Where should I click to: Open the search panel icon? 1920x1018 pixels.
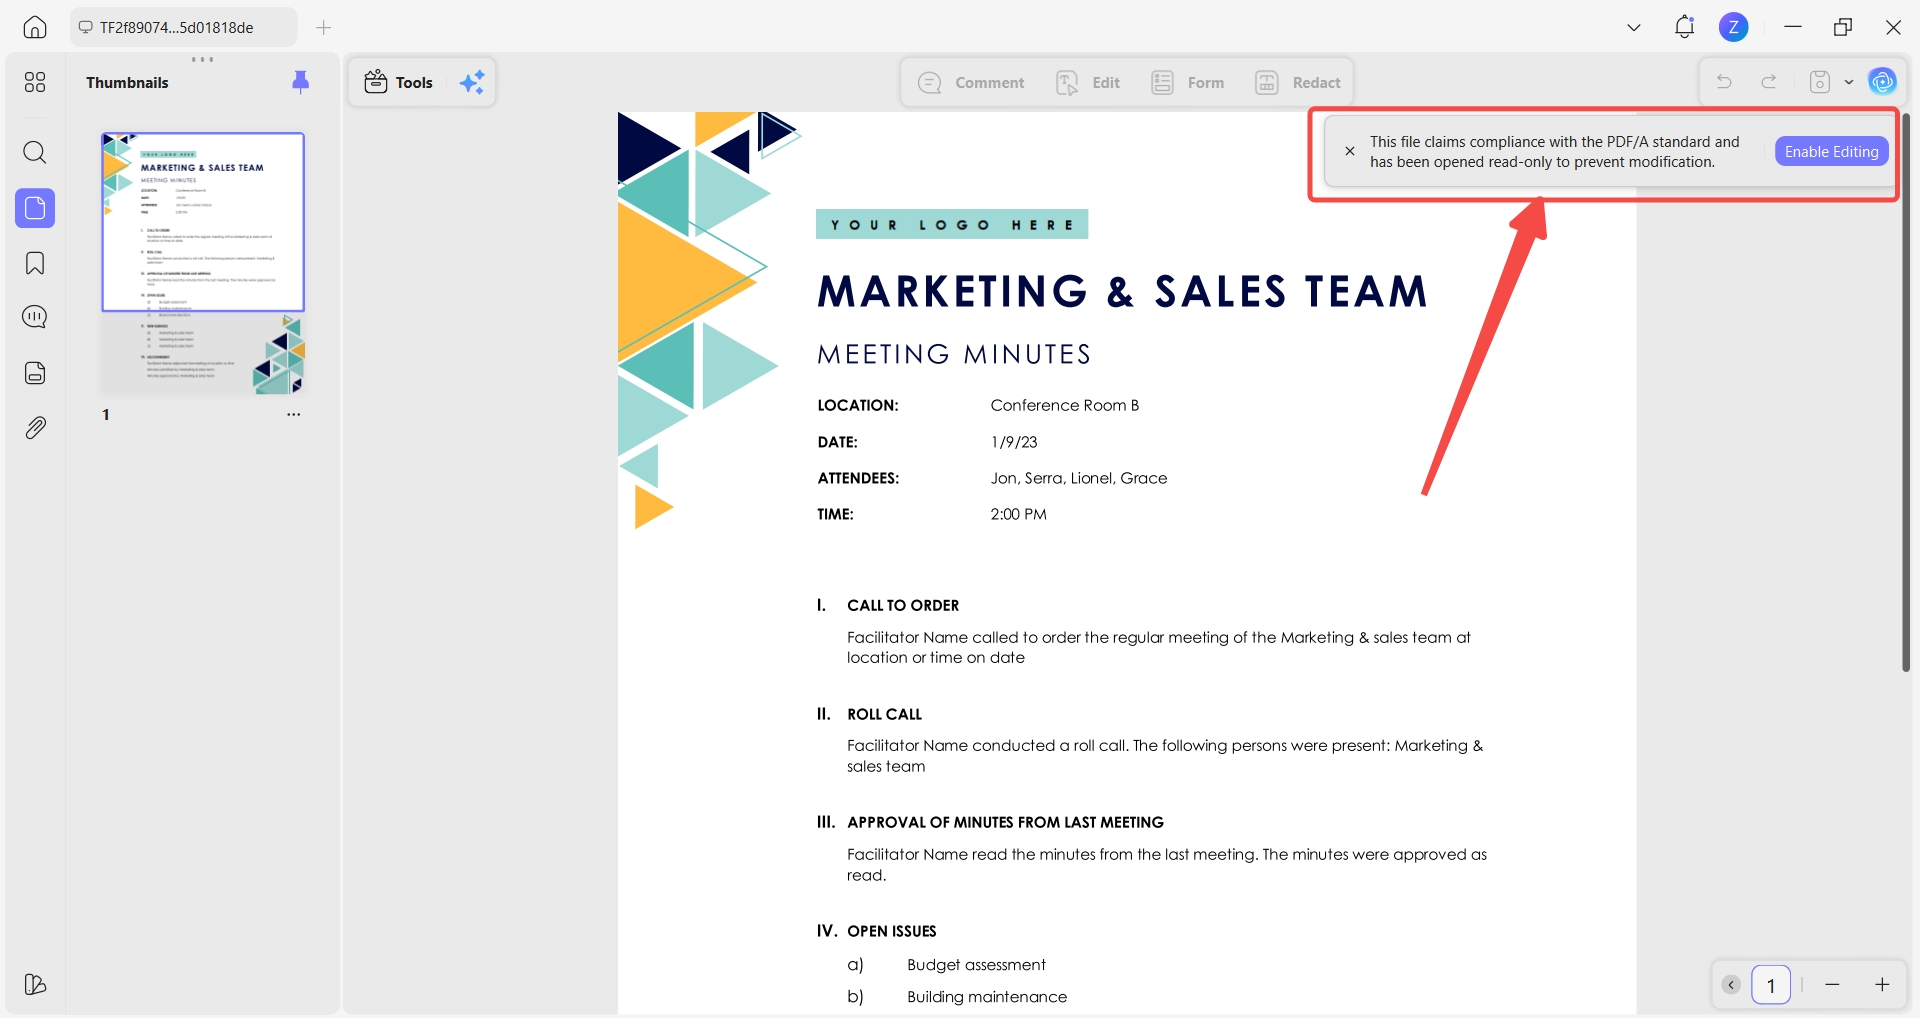pyautogui.click(x=35, y=153)
